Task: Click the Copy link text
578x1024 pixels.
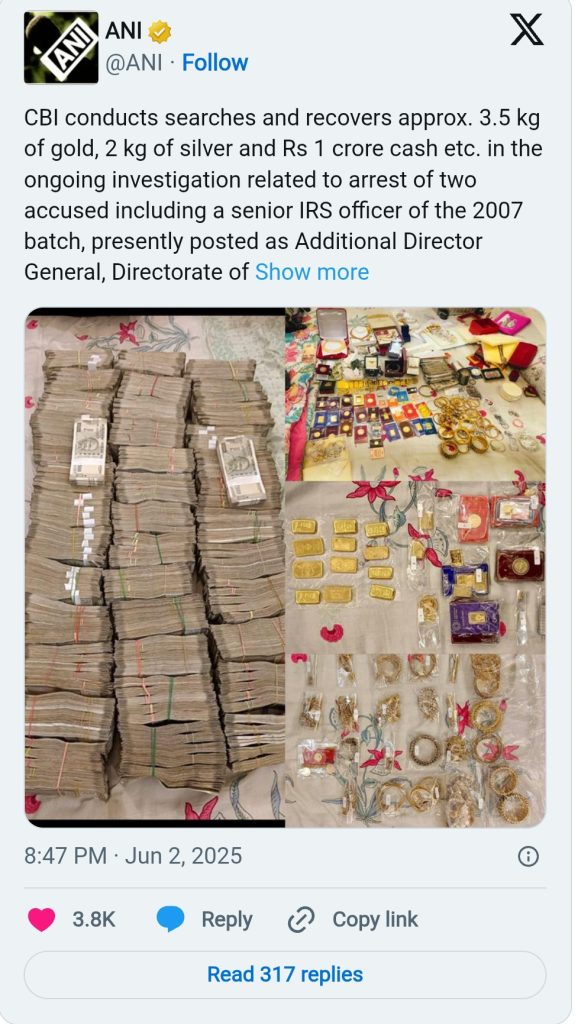Action: tap(375, 920)
